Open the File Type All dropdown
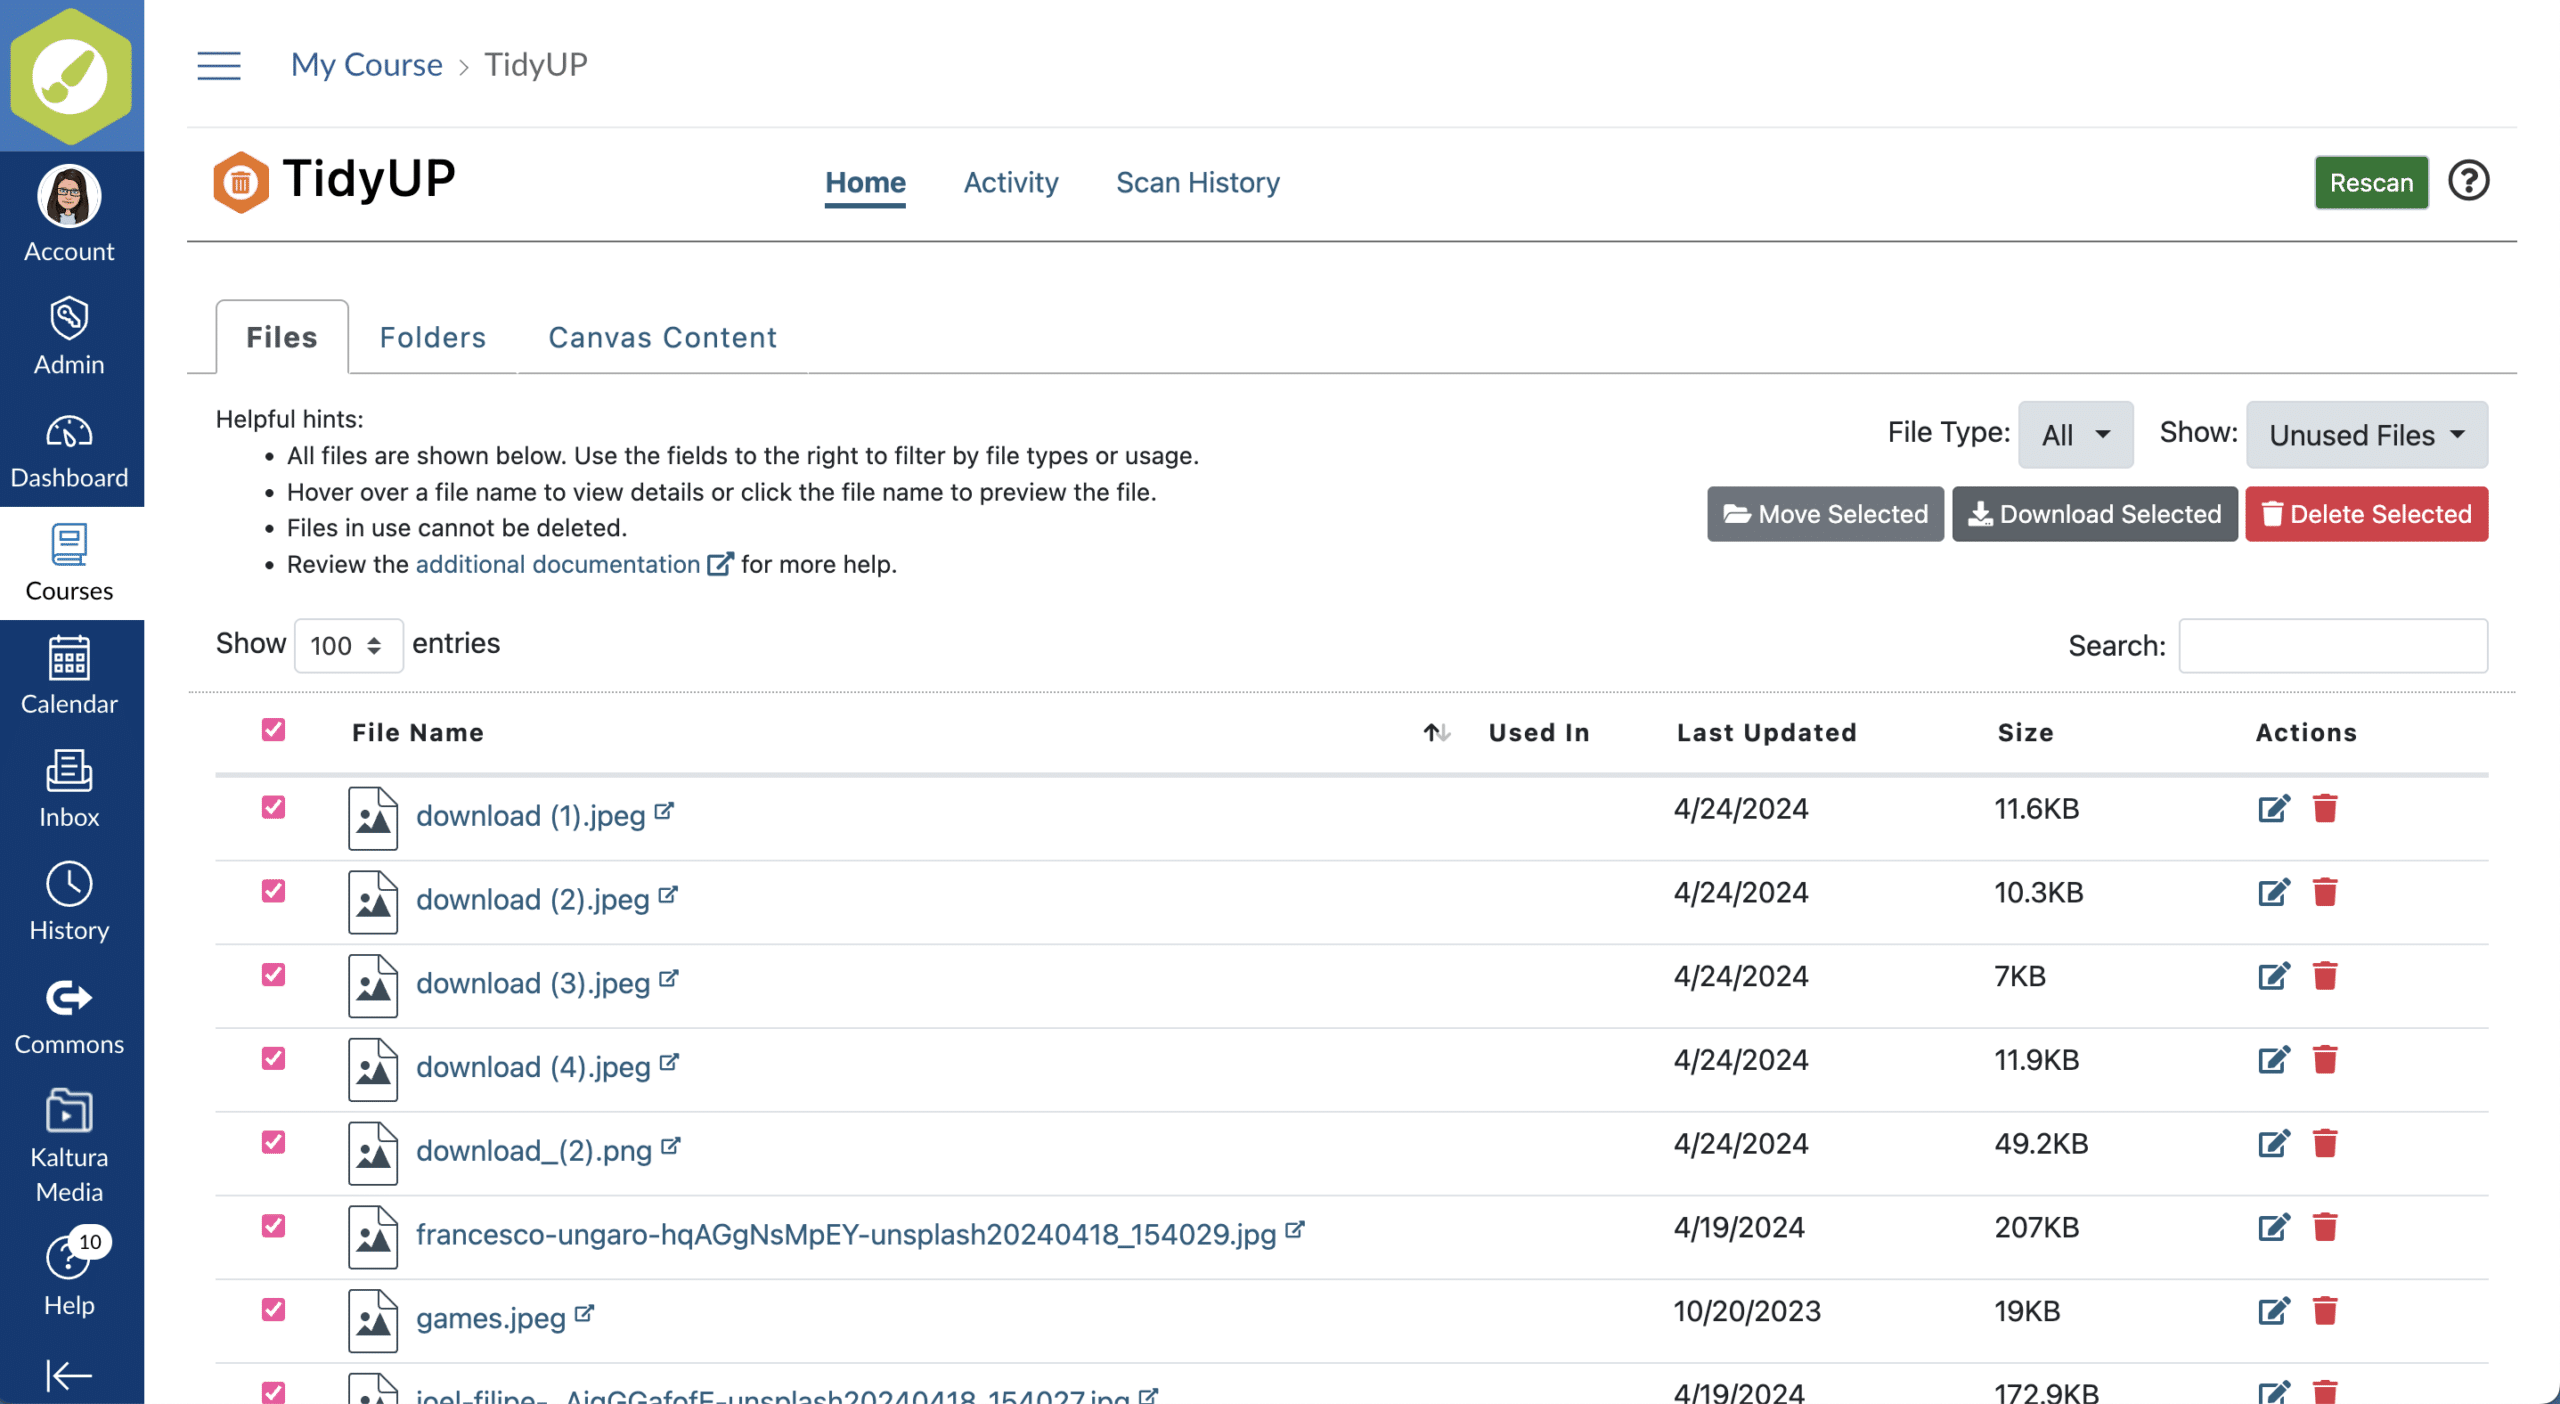The image size is (2560, 1404). click(x=2075, y=435)
